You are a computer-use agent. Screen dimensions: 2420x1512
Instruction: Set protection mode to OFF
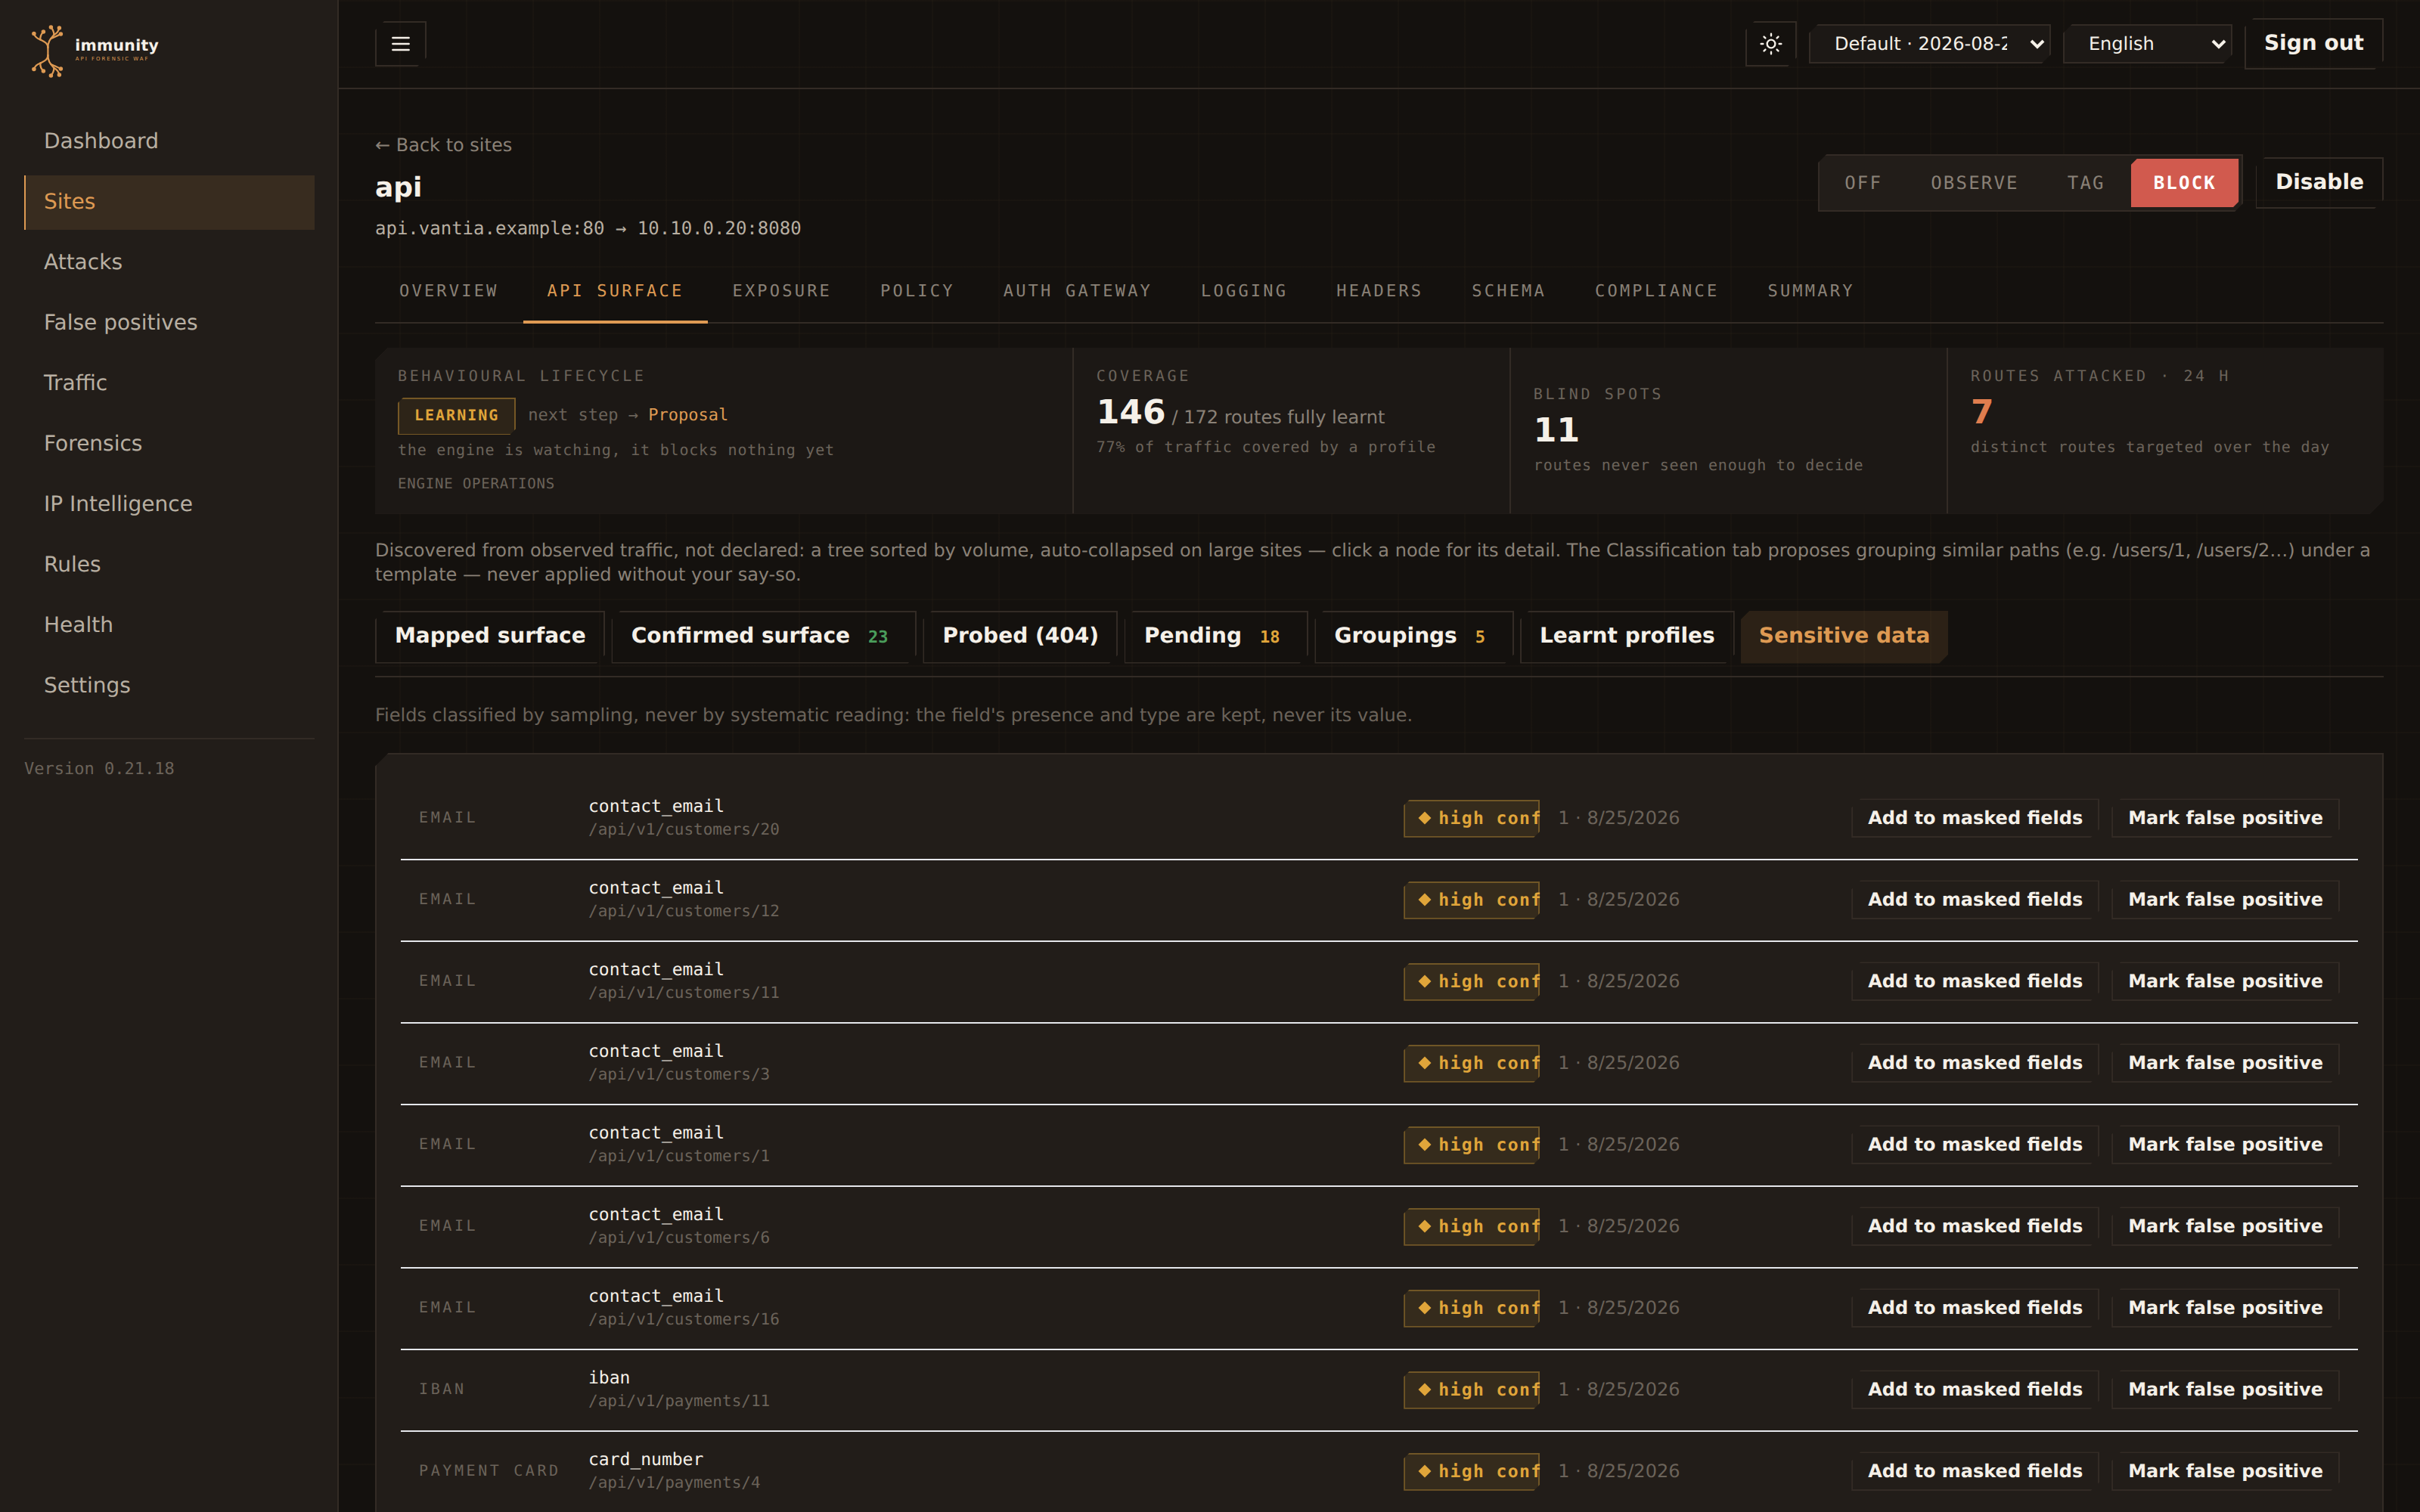(x=1862, y=183)
